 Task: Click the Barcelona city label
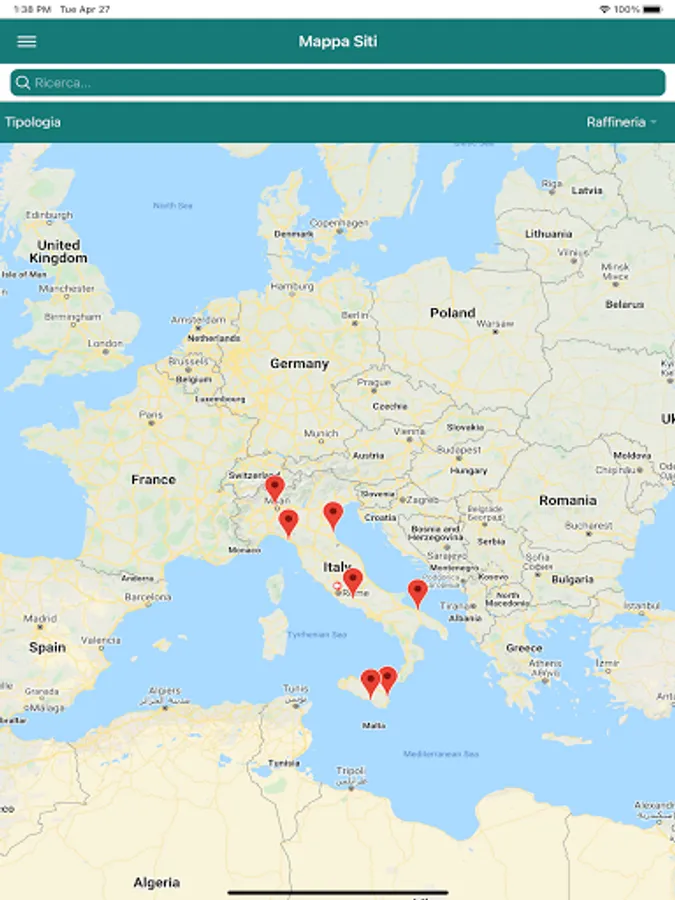[148, 597]
